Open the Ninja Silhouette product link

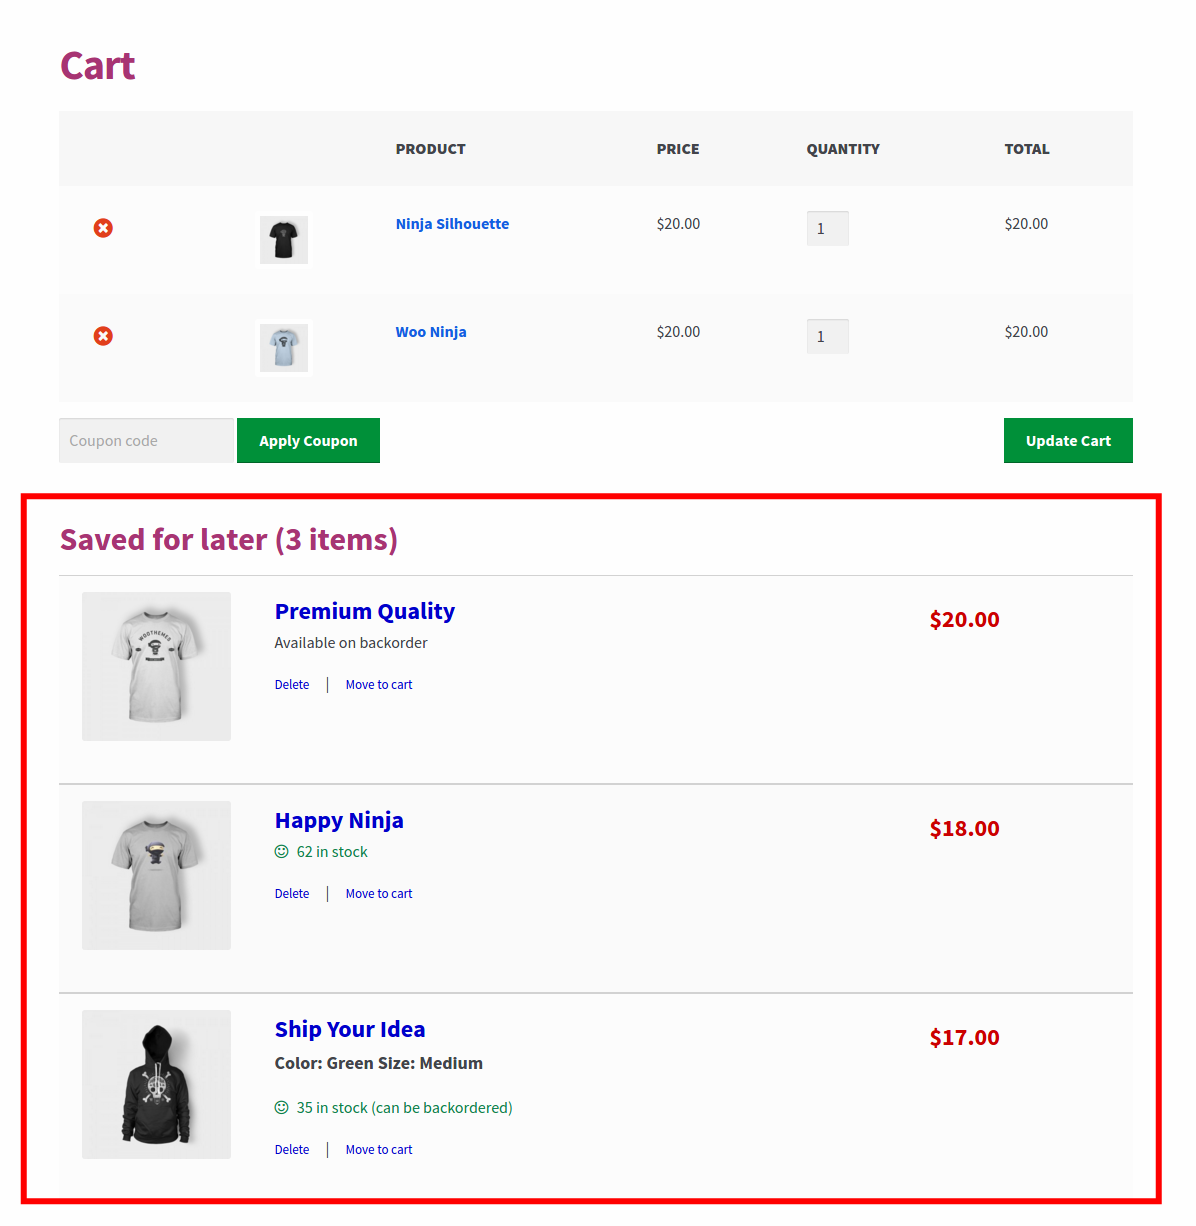click(452, 224)
